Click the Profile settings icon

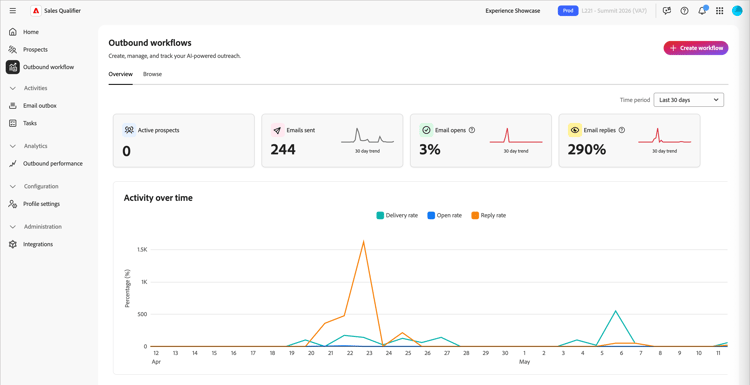(x=13, y=204)
